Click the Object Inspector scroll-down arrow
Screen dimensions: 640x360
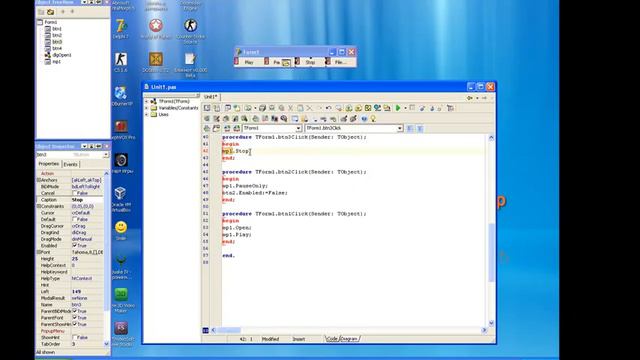(x=106, y=344)
